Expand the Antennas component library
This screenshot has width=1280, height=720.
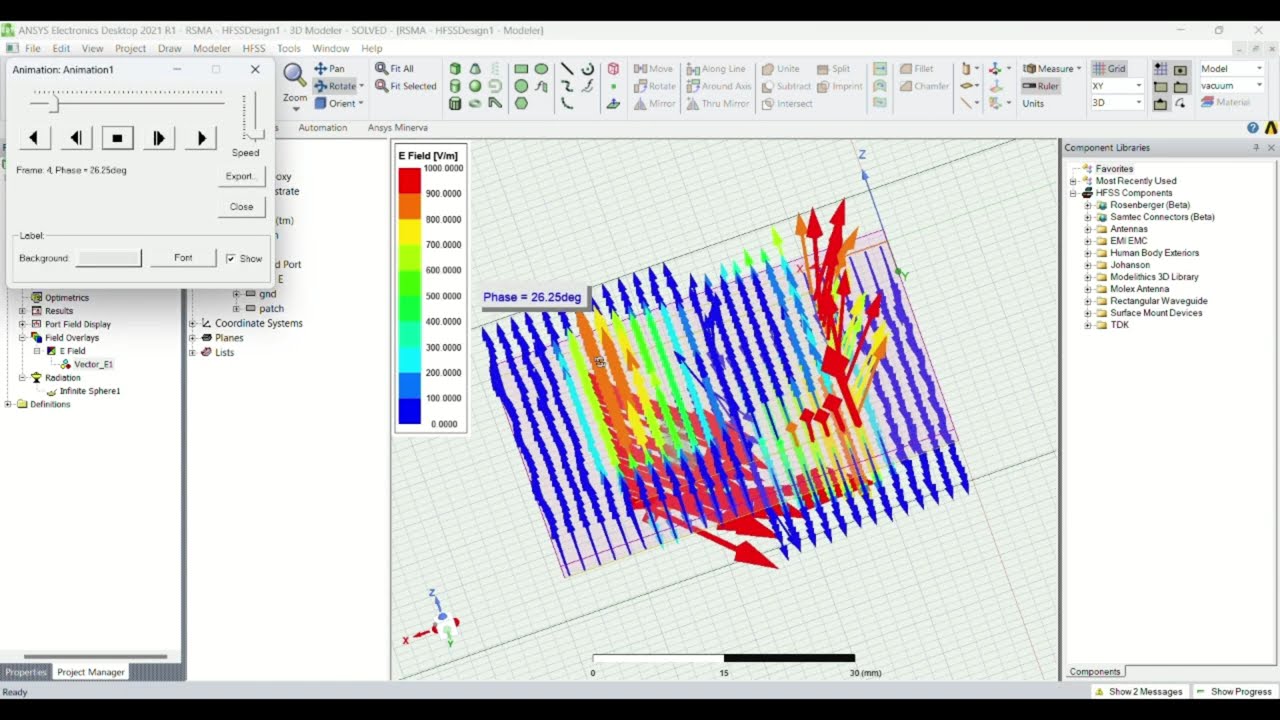(x=1087, y=229)
